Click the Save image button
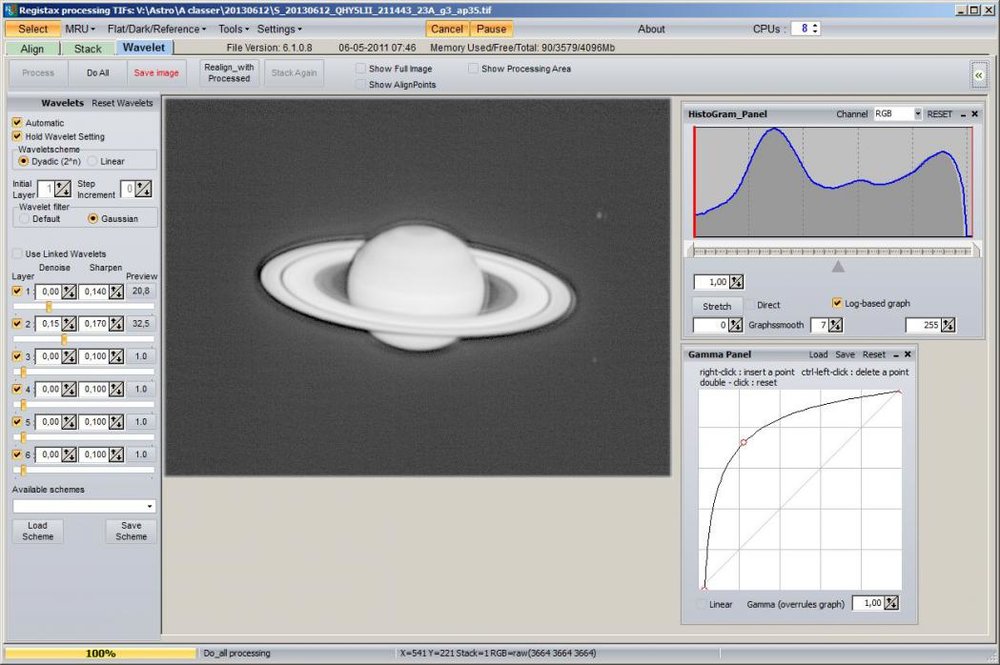The height and width of the screenshot is (665, 1000). tap(156, 73)
